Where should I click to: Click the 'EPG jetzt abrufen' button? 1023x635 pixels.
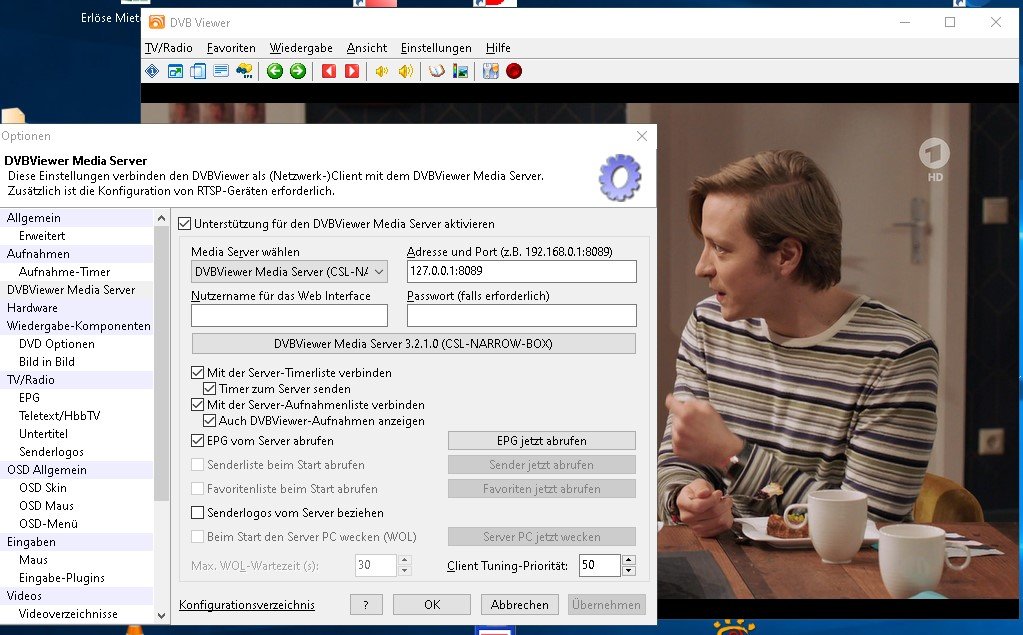coord(541,441)
